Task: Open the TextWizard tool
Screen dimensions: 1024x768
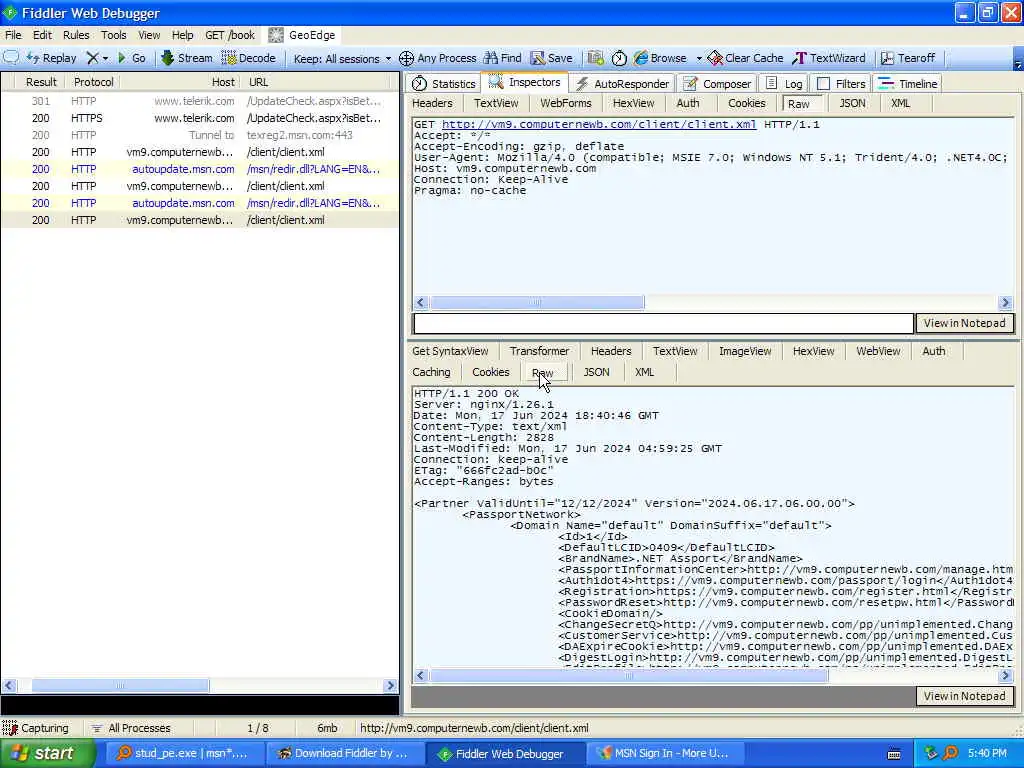Action: click(829, 58)
